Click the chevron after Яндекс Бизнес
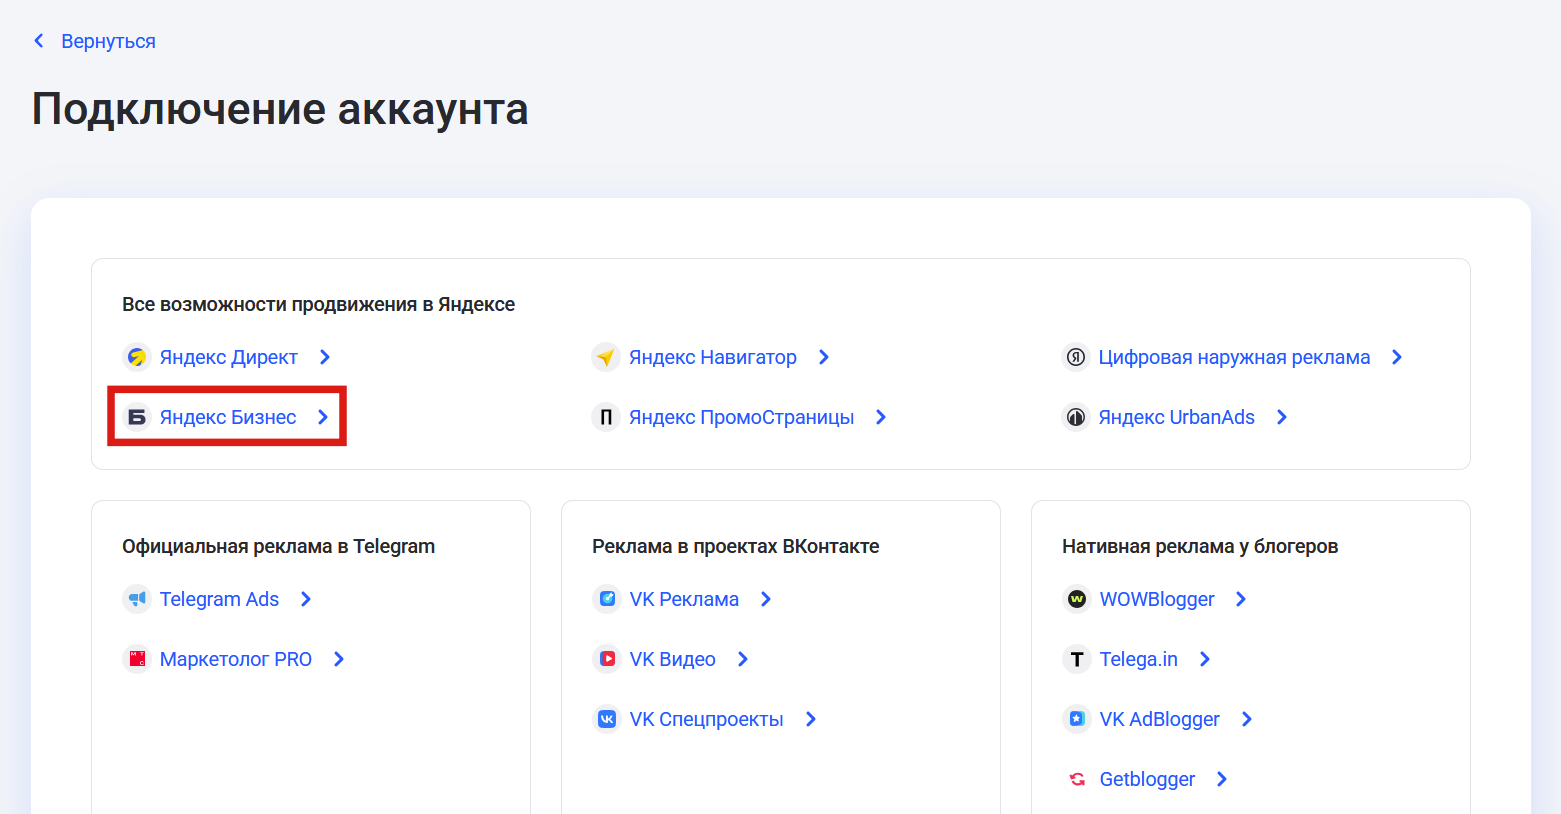 [323, 417]
